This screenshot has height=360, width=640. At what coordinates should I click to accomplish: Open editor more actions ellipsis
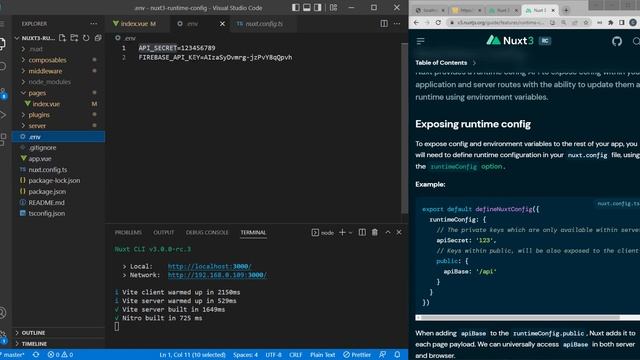(x=397, y=24)
